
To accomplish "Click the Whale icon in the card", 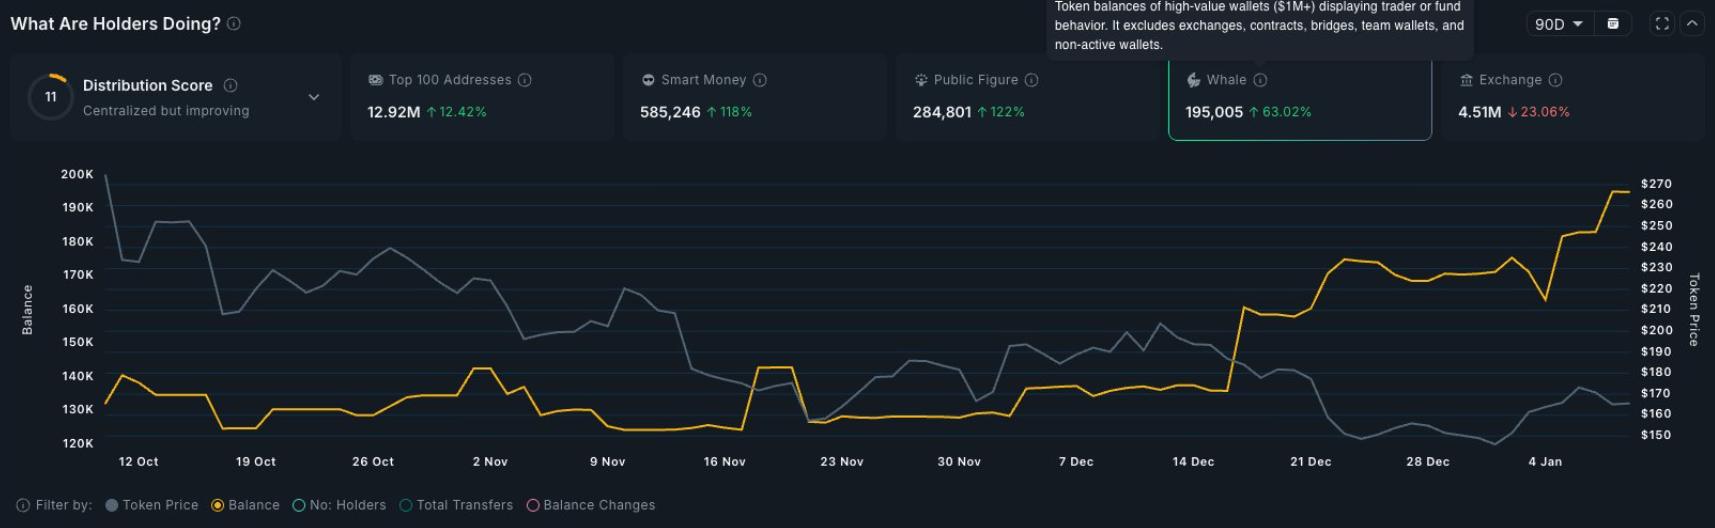I will pyautogui.click(x=1193, y=80).
